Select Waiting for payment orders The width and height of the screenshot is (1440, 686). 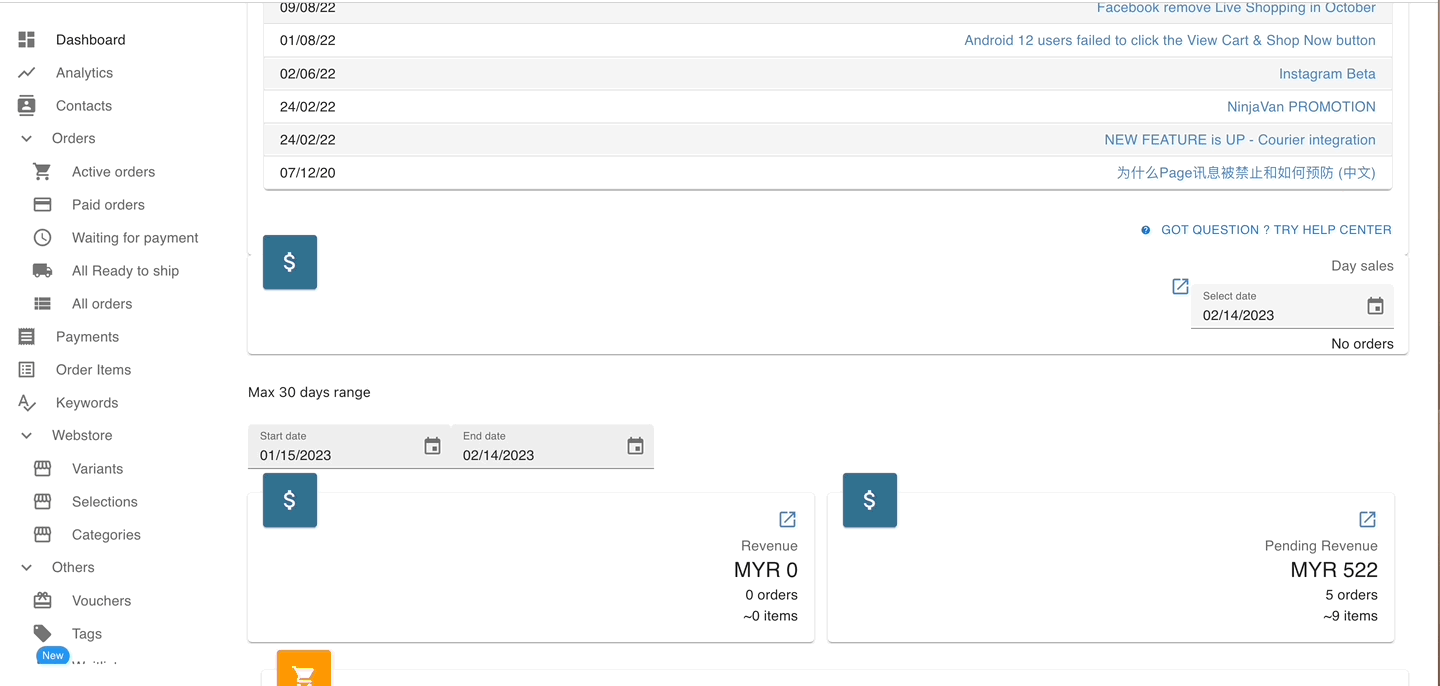point(135,238)
